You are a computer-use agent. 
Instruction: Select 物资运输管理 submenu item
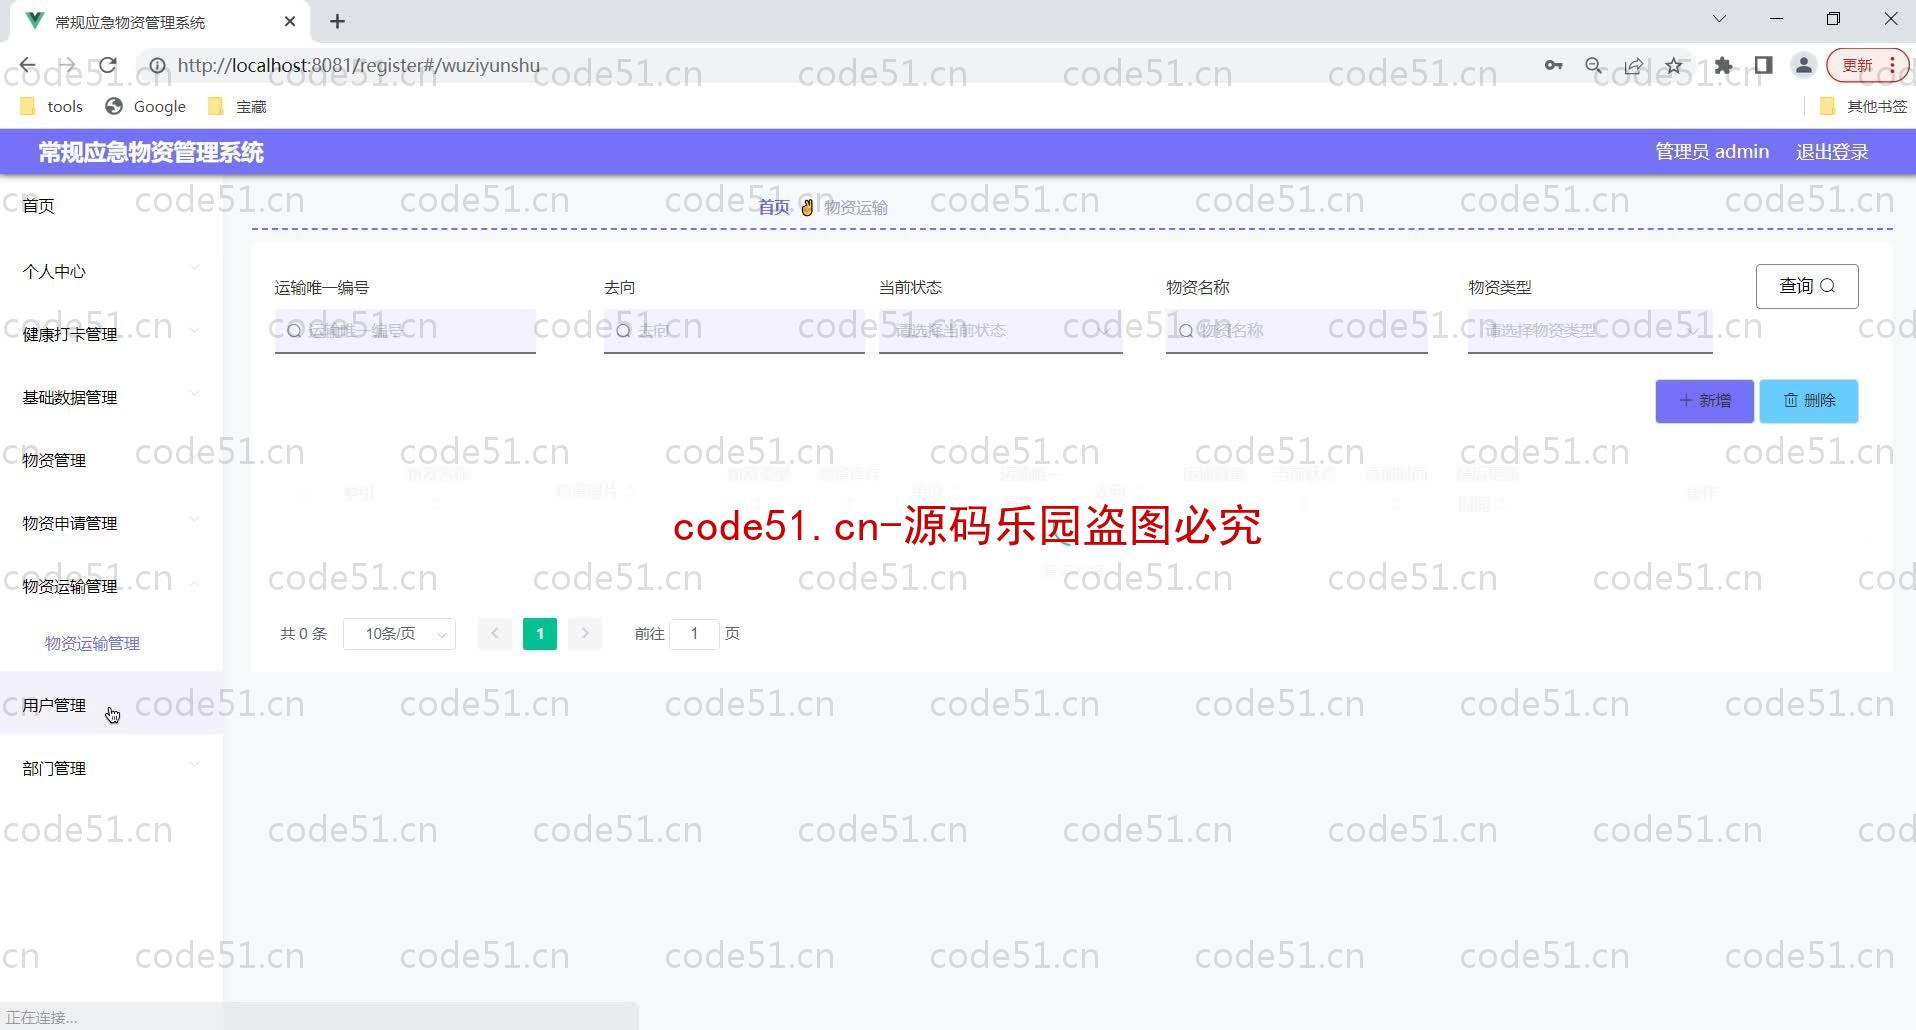coord(92,643)
